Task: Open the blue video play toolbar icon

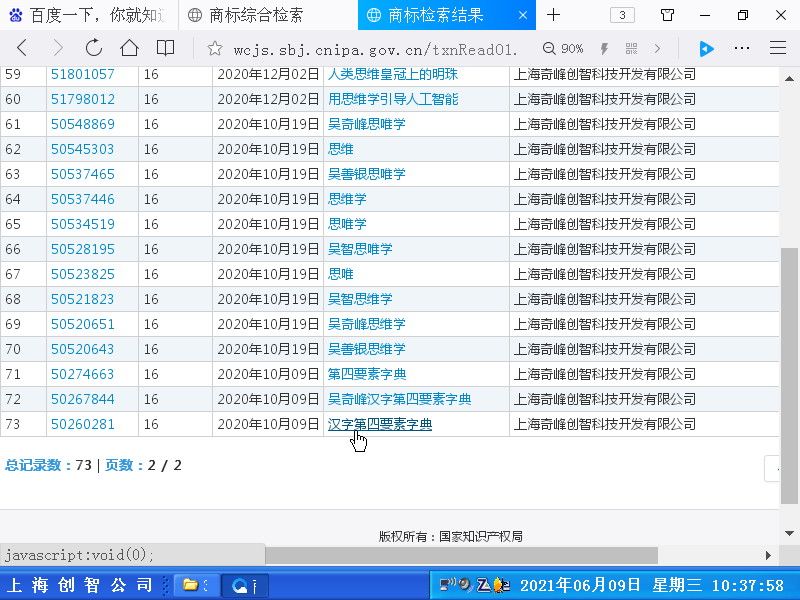Action: [706, 48]
